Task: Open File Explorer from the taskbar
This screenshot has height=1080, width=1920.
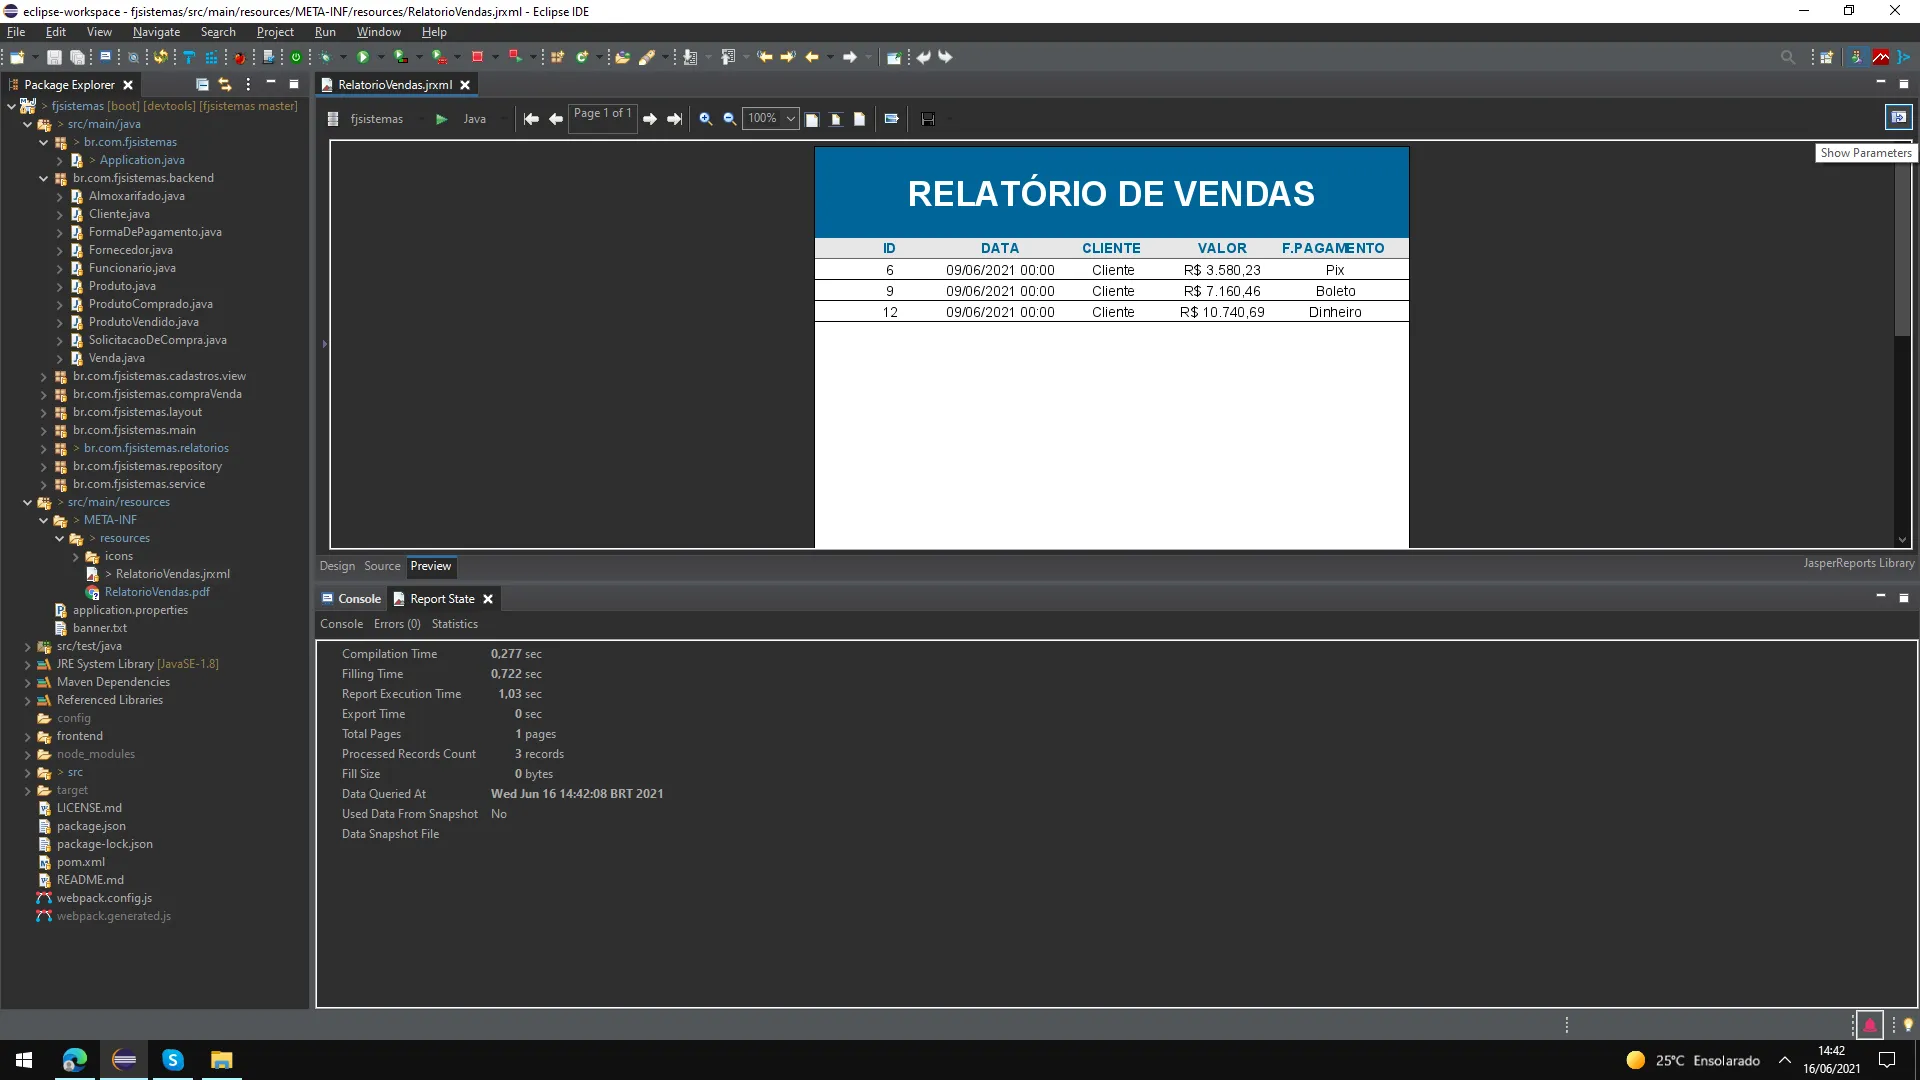Action: pyautogui.click(x=221, y=1060)
